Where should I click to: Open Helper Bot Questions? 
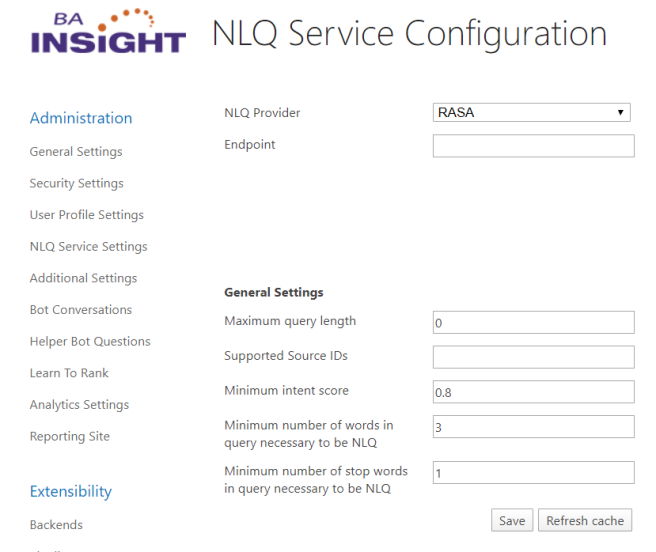(90, 342)
